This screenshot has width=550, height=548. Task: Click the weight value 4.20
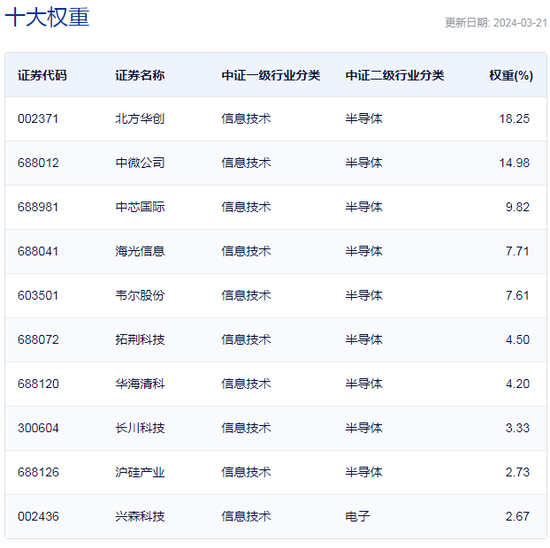tap(517, 384)
